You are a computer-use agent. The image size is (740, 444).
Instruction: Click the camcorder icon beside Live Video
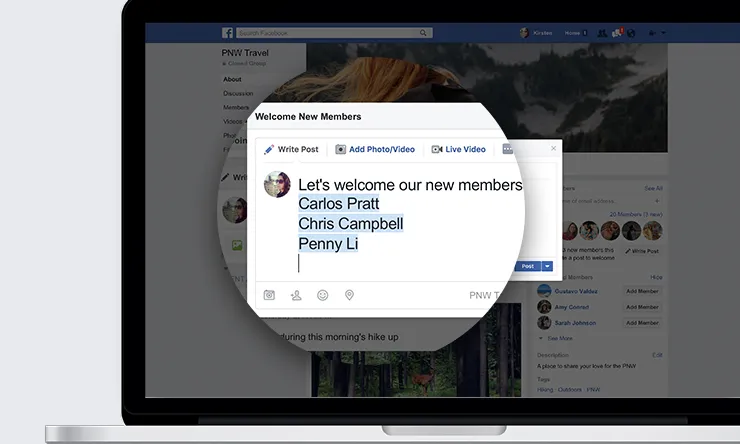click(x=437, y=149)
